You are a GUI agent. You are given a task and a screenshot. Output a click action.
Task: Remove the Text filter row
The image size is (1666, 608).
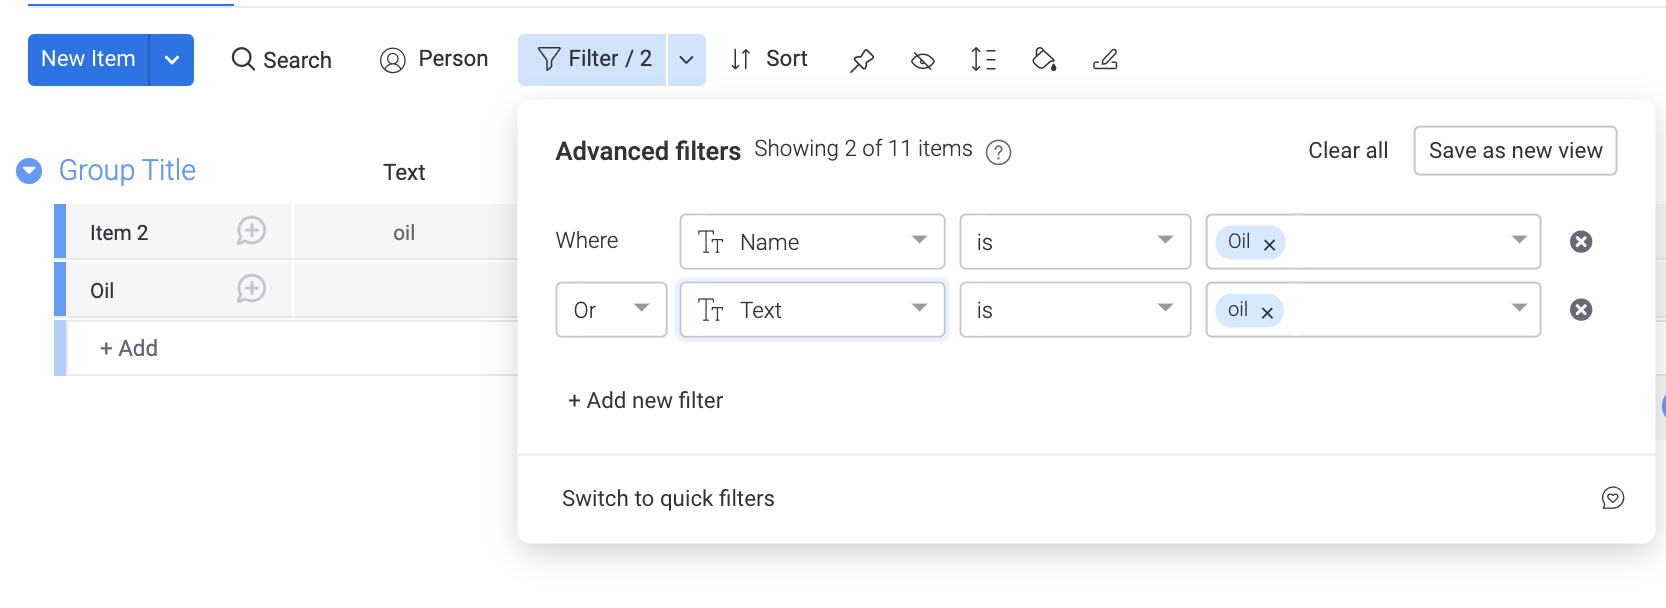pyautogui.click(x=1581, y=310)
